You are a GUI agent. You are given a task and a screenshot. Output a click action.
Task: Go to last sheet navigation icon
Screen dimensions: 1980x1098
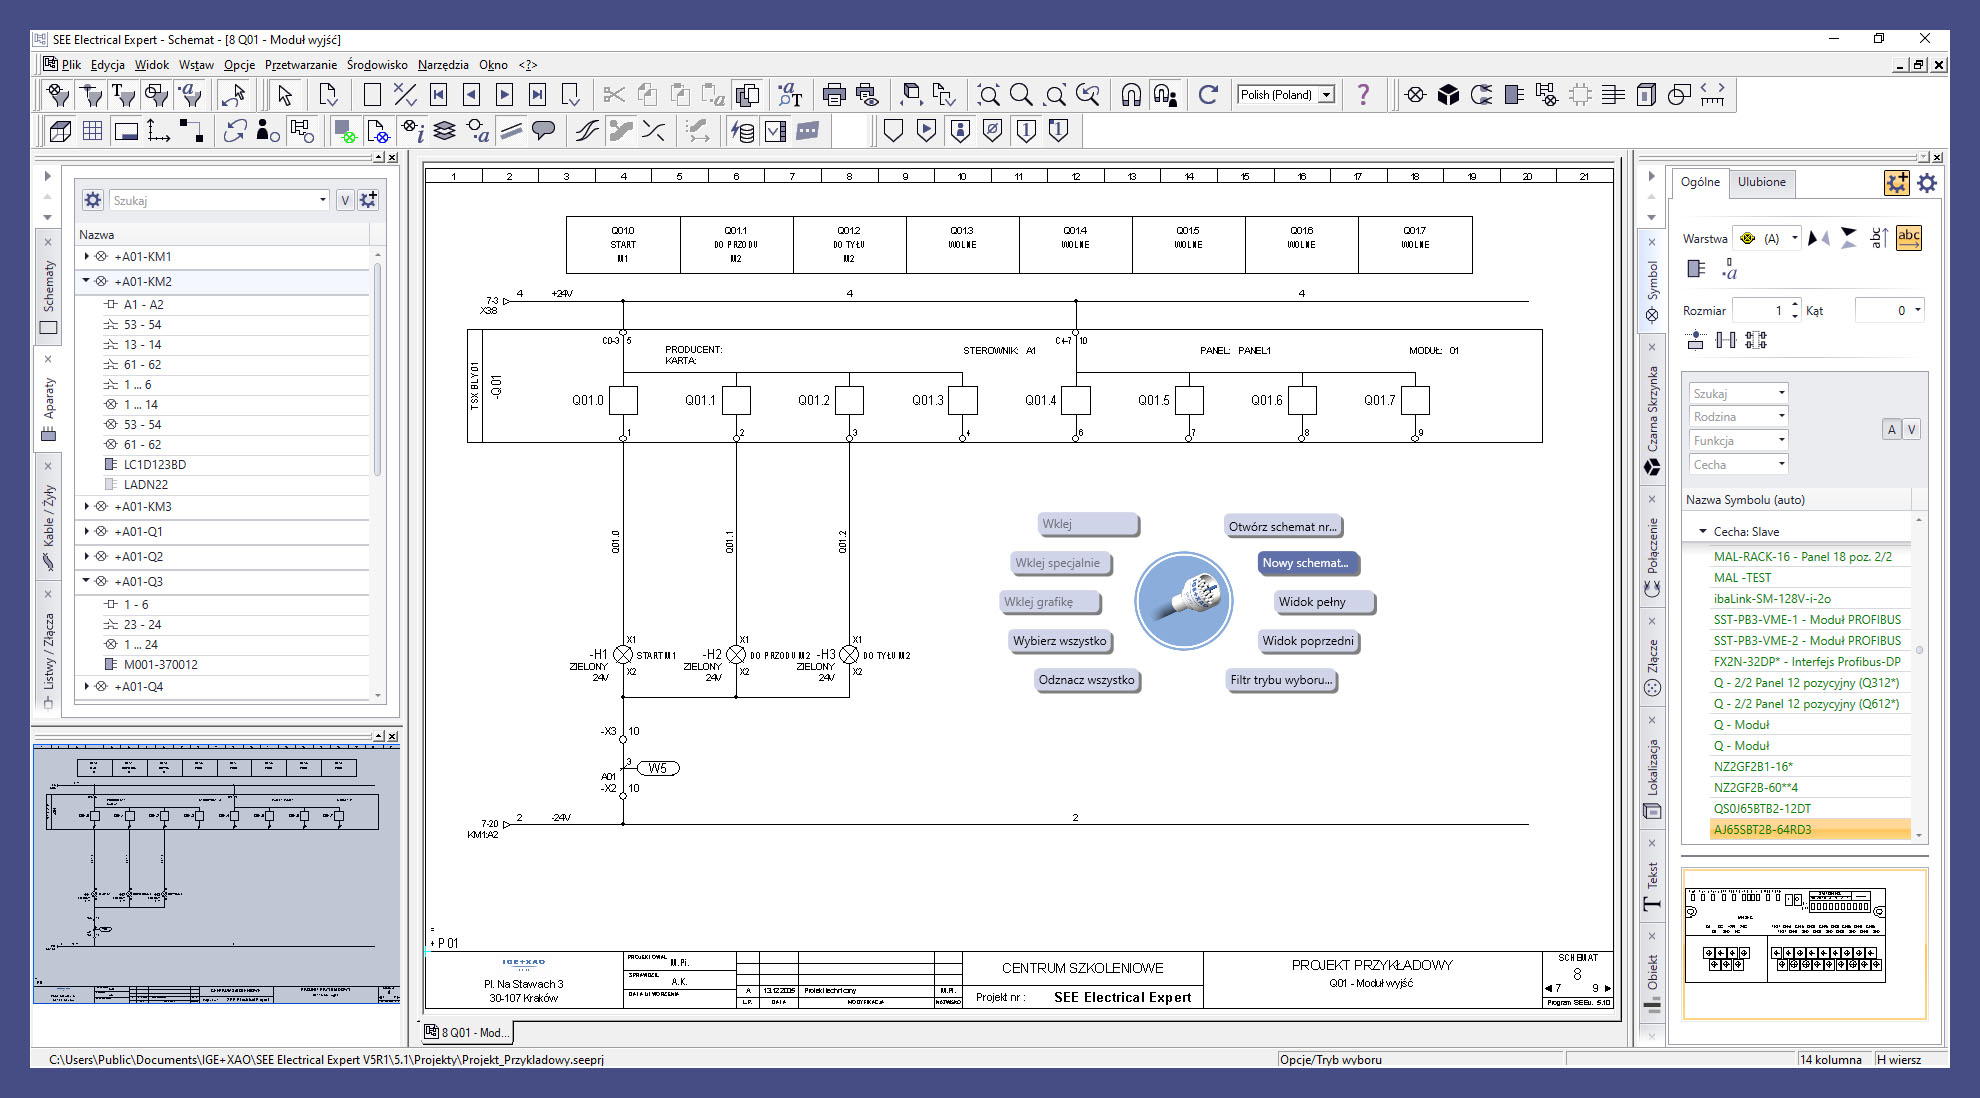[537, 95]
